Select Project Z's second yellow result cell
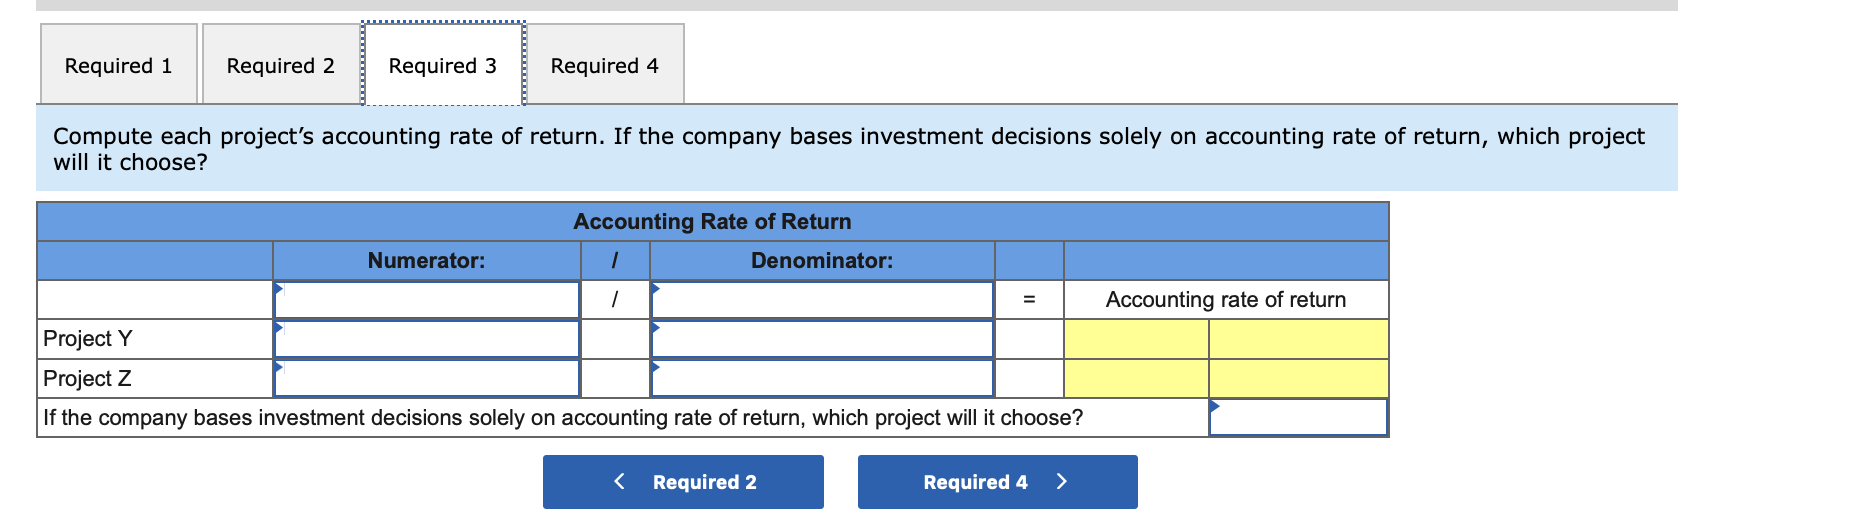Screen dimensions: 1862x524 click(1298, 379)
